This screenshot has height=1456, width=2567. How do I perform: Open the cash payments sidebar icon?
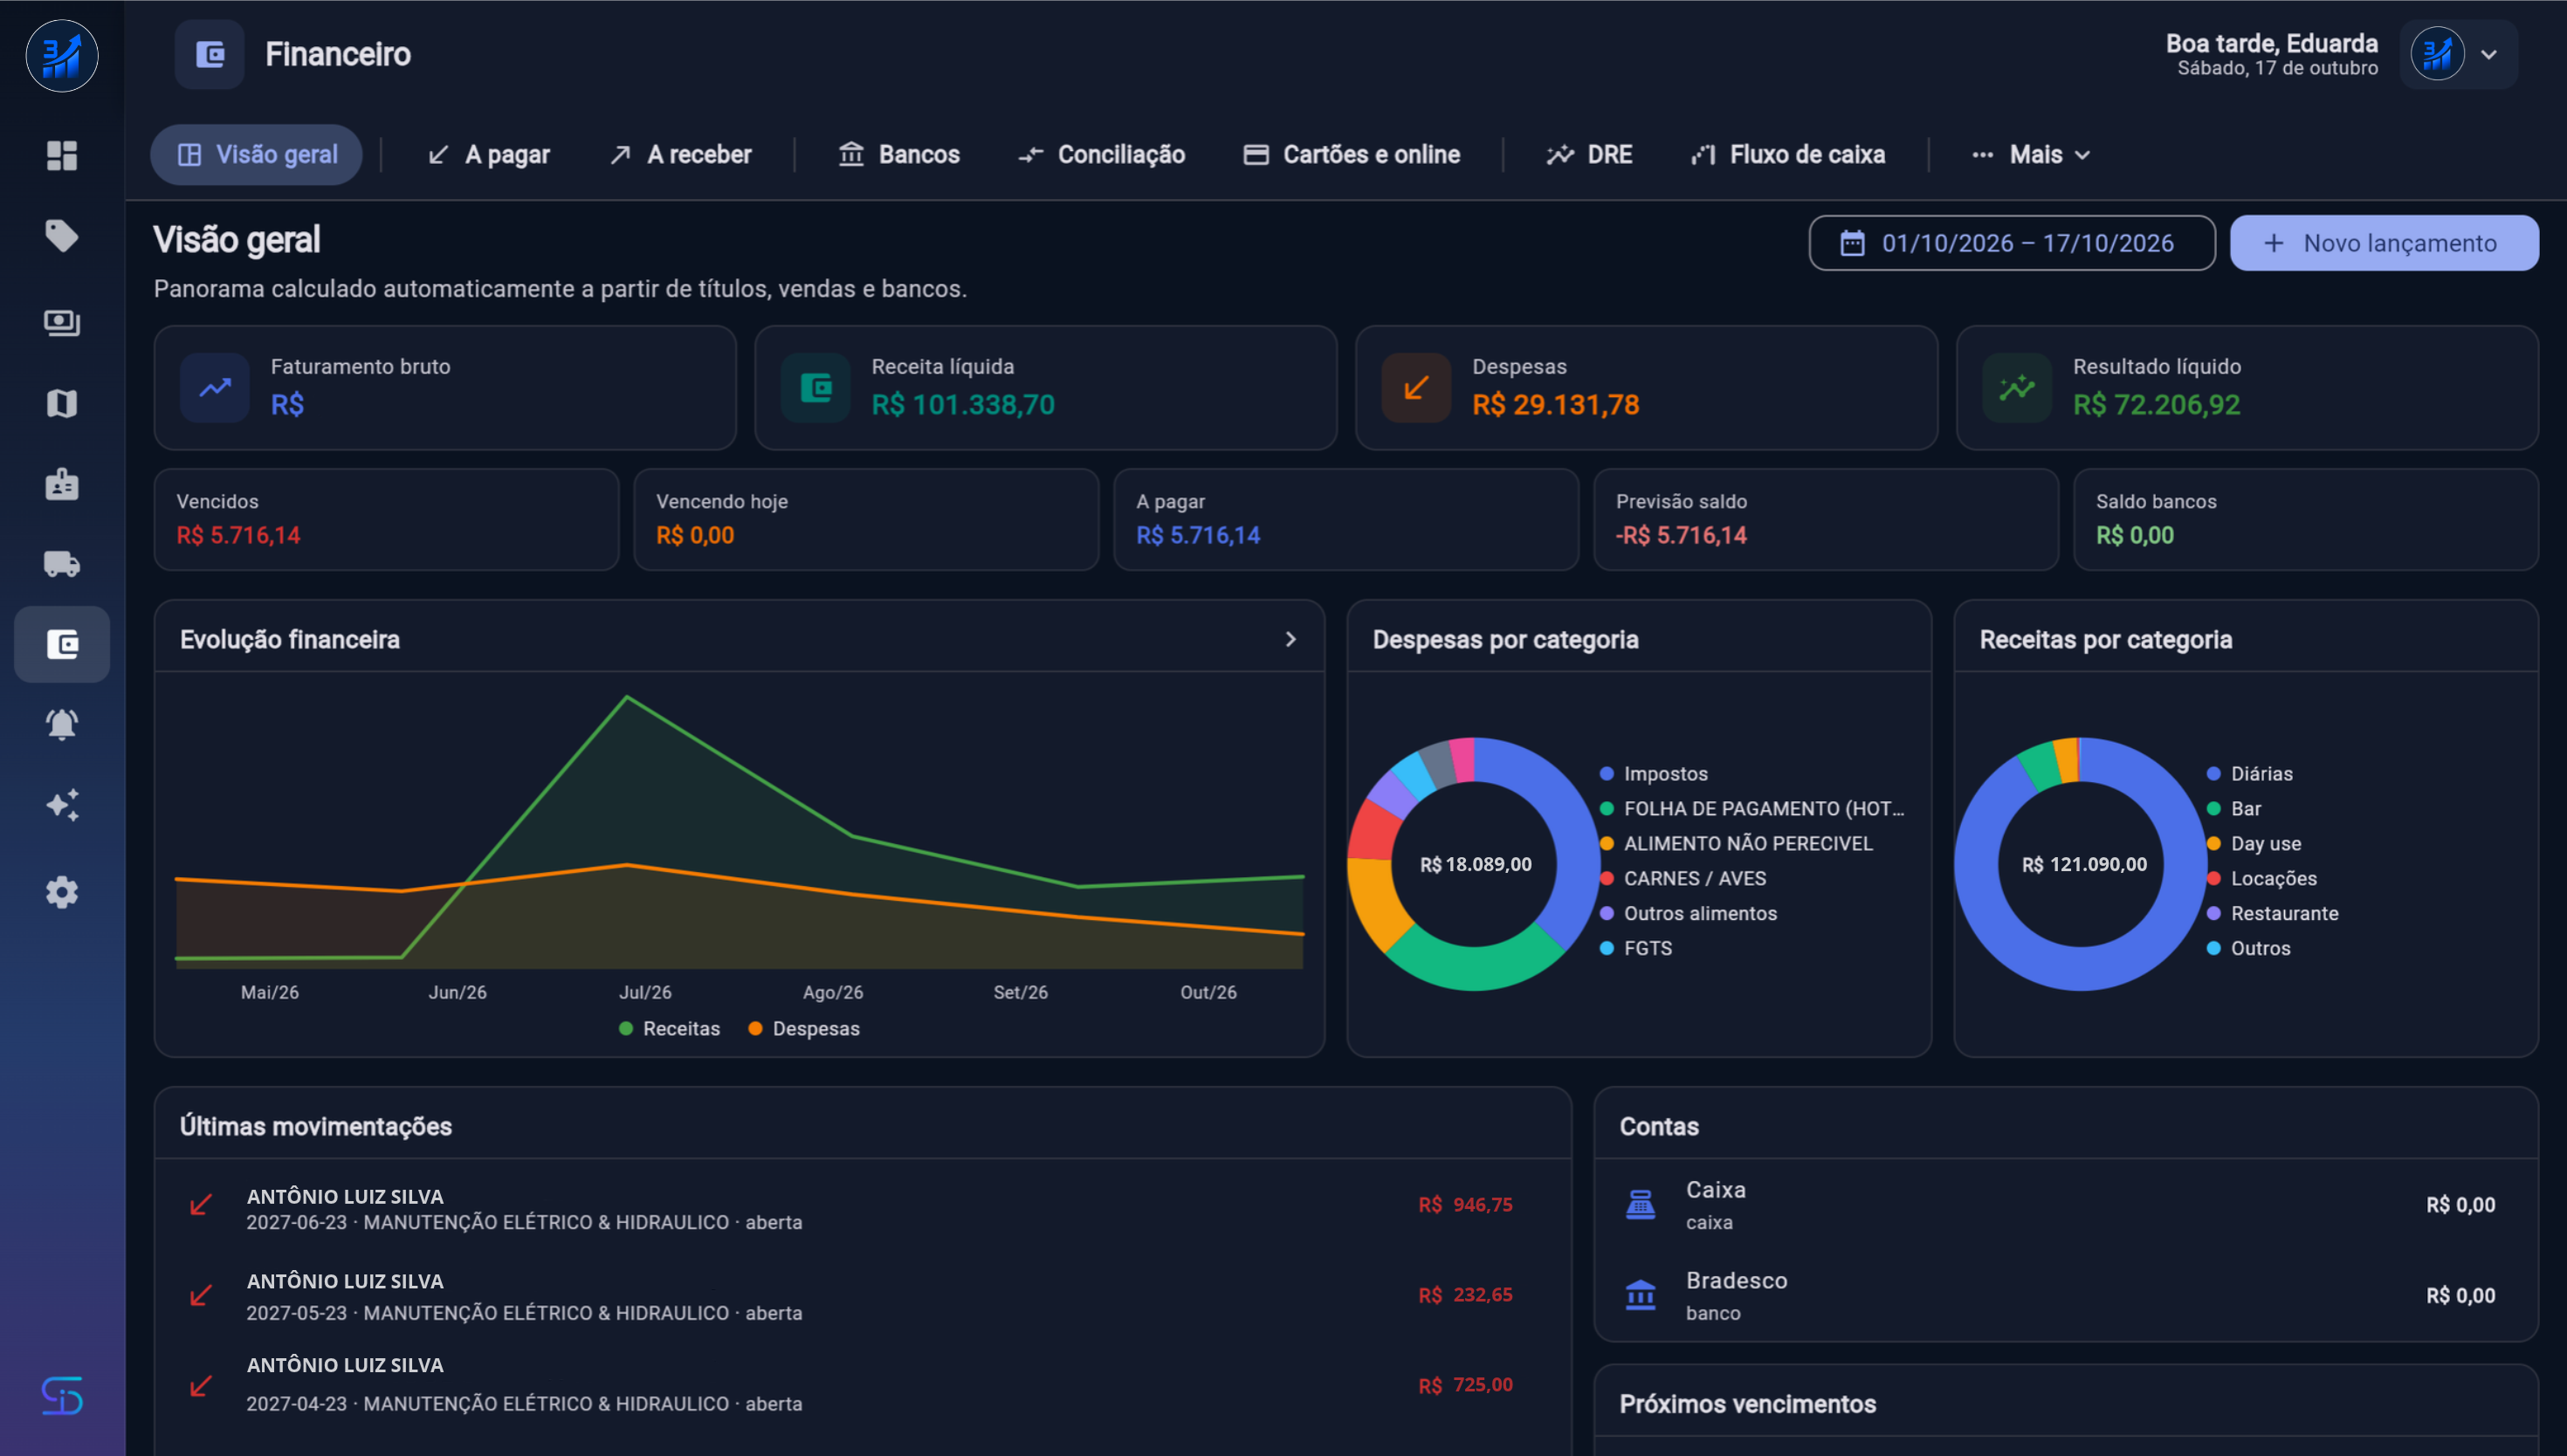(62, 322)
